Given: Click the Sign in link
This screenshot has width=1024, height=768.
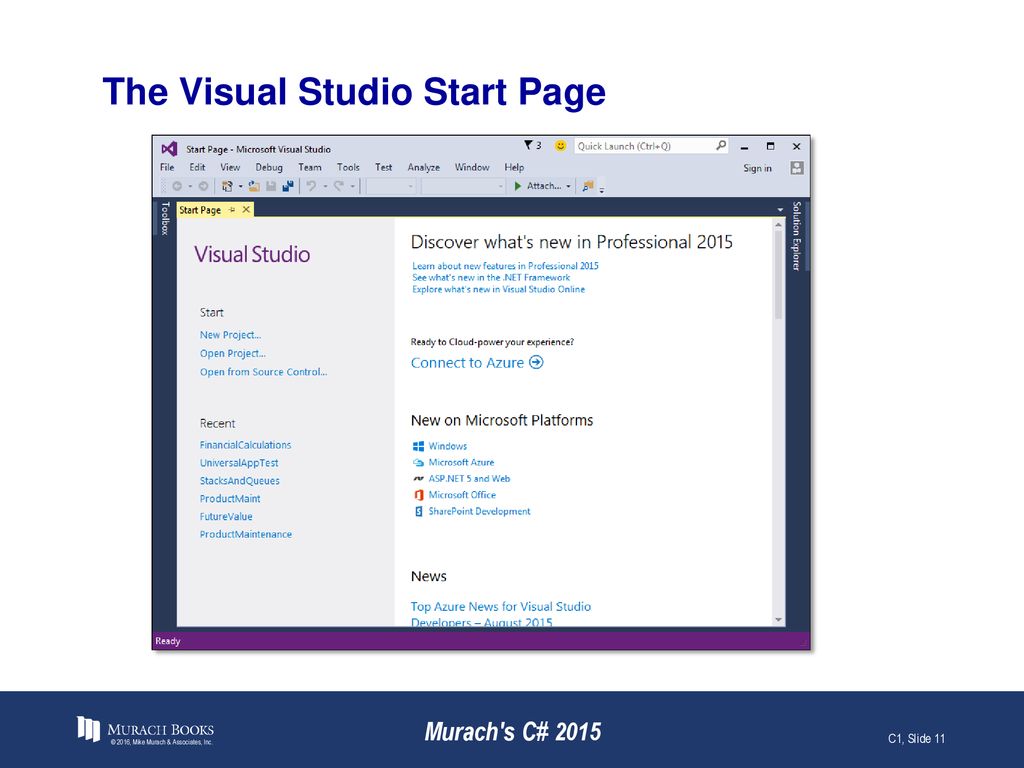Looking at the screenshot, I should click(758, 168).
